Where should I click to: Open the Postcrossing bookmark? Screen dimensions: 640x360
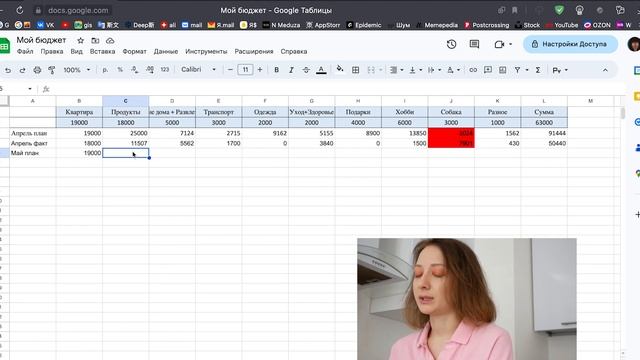coord(487,25)
